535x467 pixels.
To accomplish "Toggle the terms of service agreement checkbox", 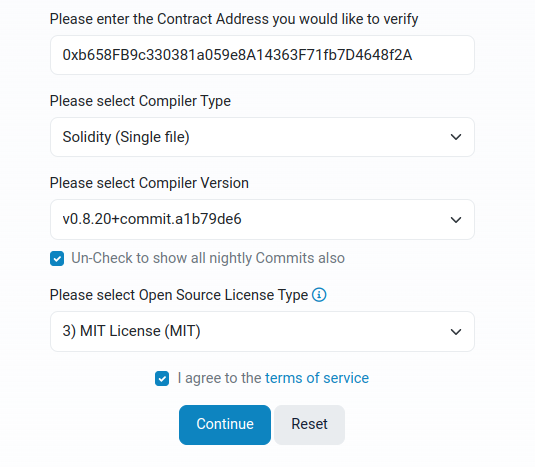I will pos(162,379).
